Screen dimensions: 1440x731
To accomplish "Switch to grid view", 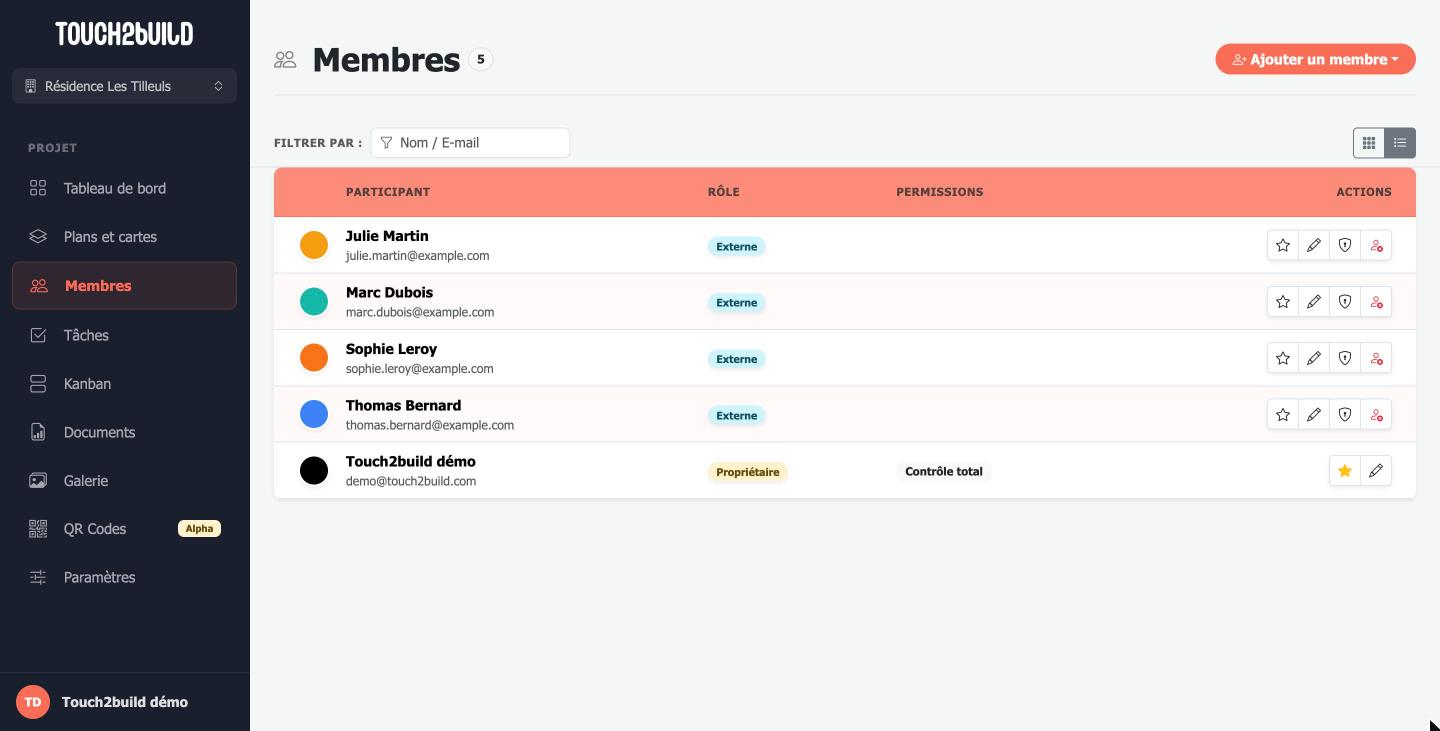I will coord(1369,143).
